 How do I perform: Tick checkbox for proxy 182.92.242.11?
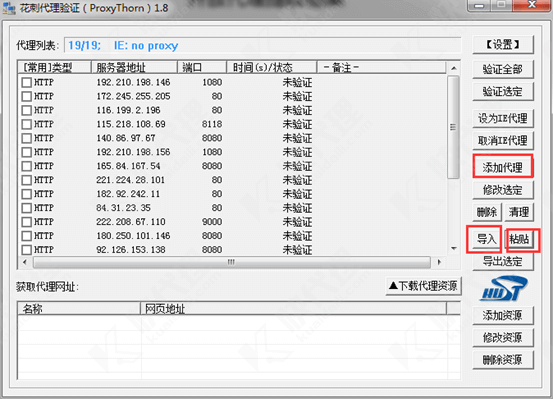pyautogui.click(x=26, y=194)
